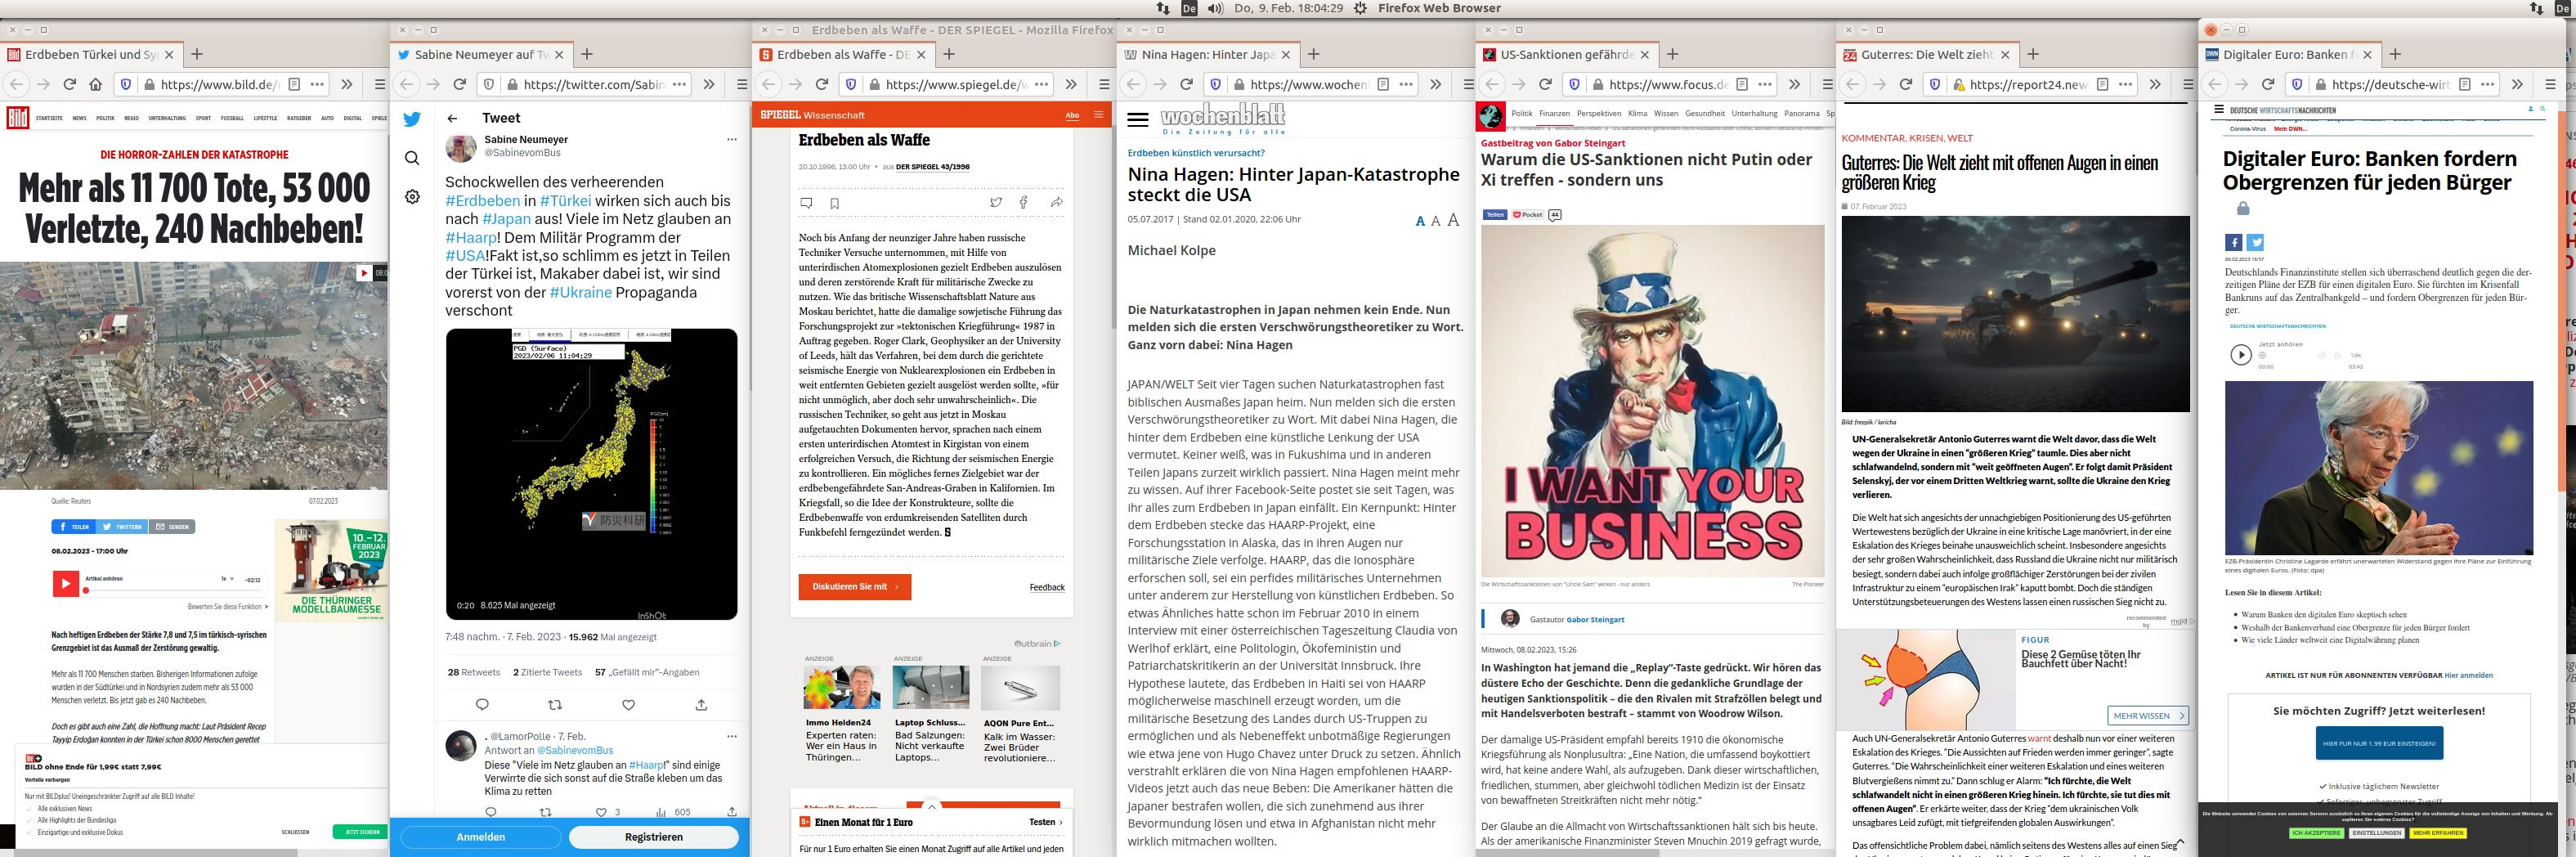Select the largest 'A' font size on wochenblatt
This screenshot has width=2576, height=857.
point(1453,220)
